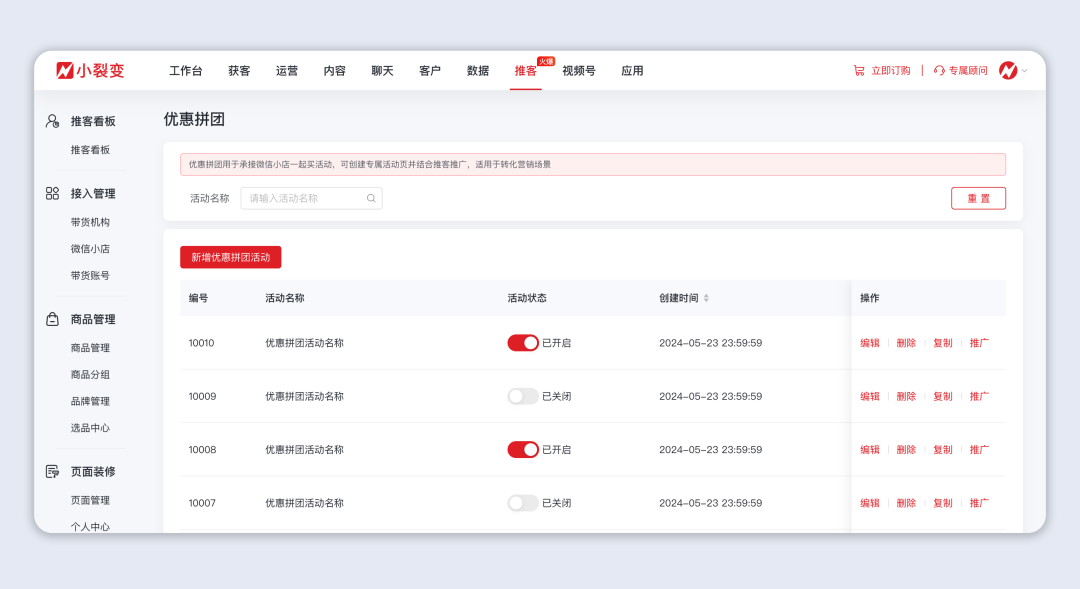
Task: Select the 商品管理 bag icon in sidebar
Action: click(52, 319)
